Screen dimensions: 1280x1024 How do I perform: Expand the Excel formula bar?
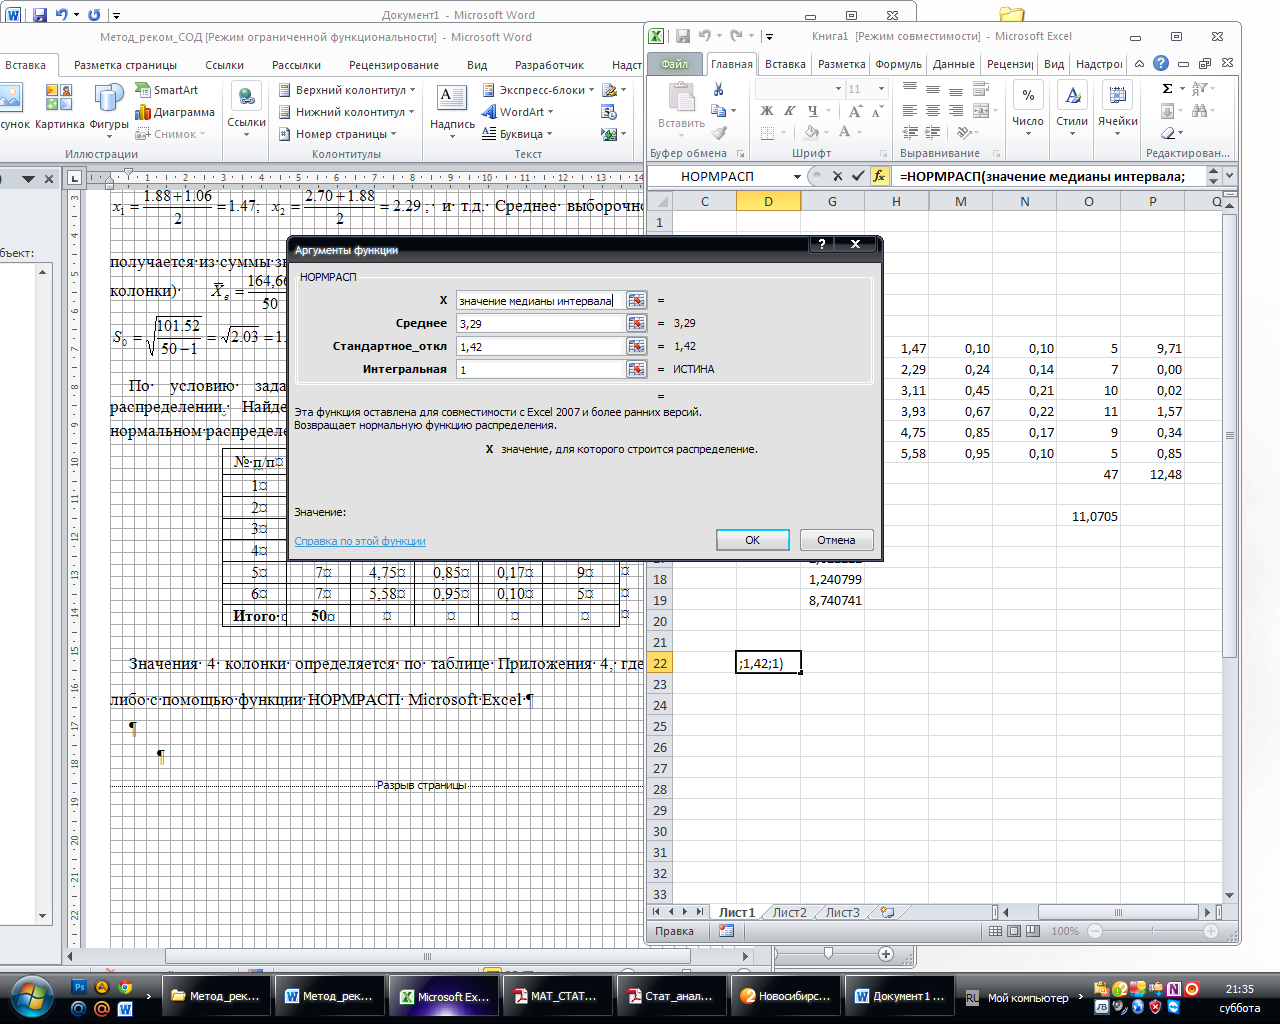tap(1230, 176)
